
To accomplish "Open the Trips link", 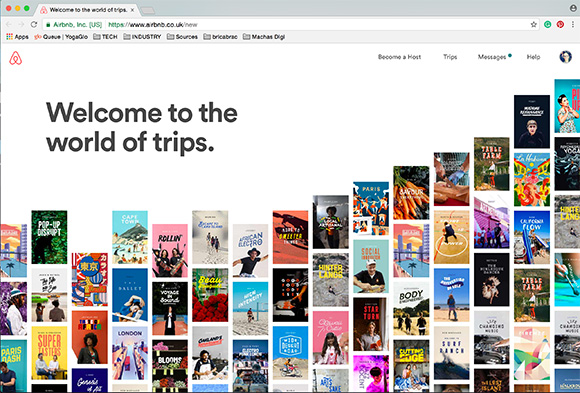I will [450, 57].
